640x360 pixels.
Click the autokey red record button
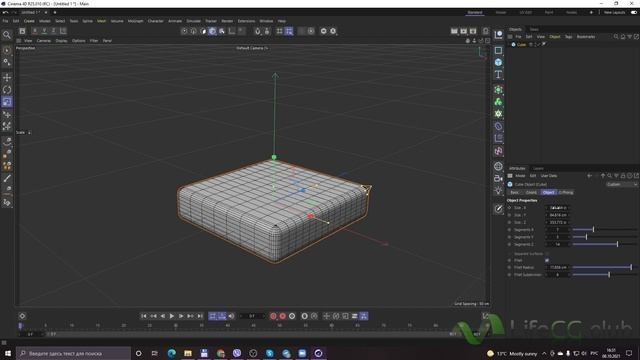point(282,316)
